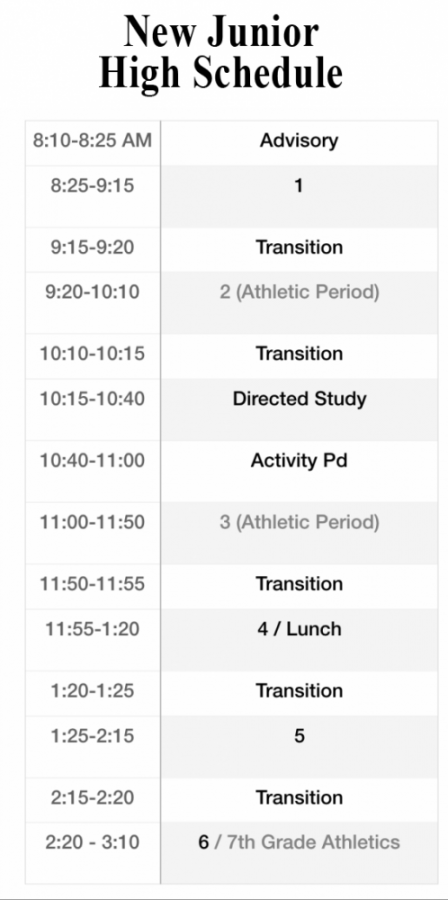Screen dimensions: 448x900
Task: Select 2 (Athletic Period) entry
Action: pos(299,292)
